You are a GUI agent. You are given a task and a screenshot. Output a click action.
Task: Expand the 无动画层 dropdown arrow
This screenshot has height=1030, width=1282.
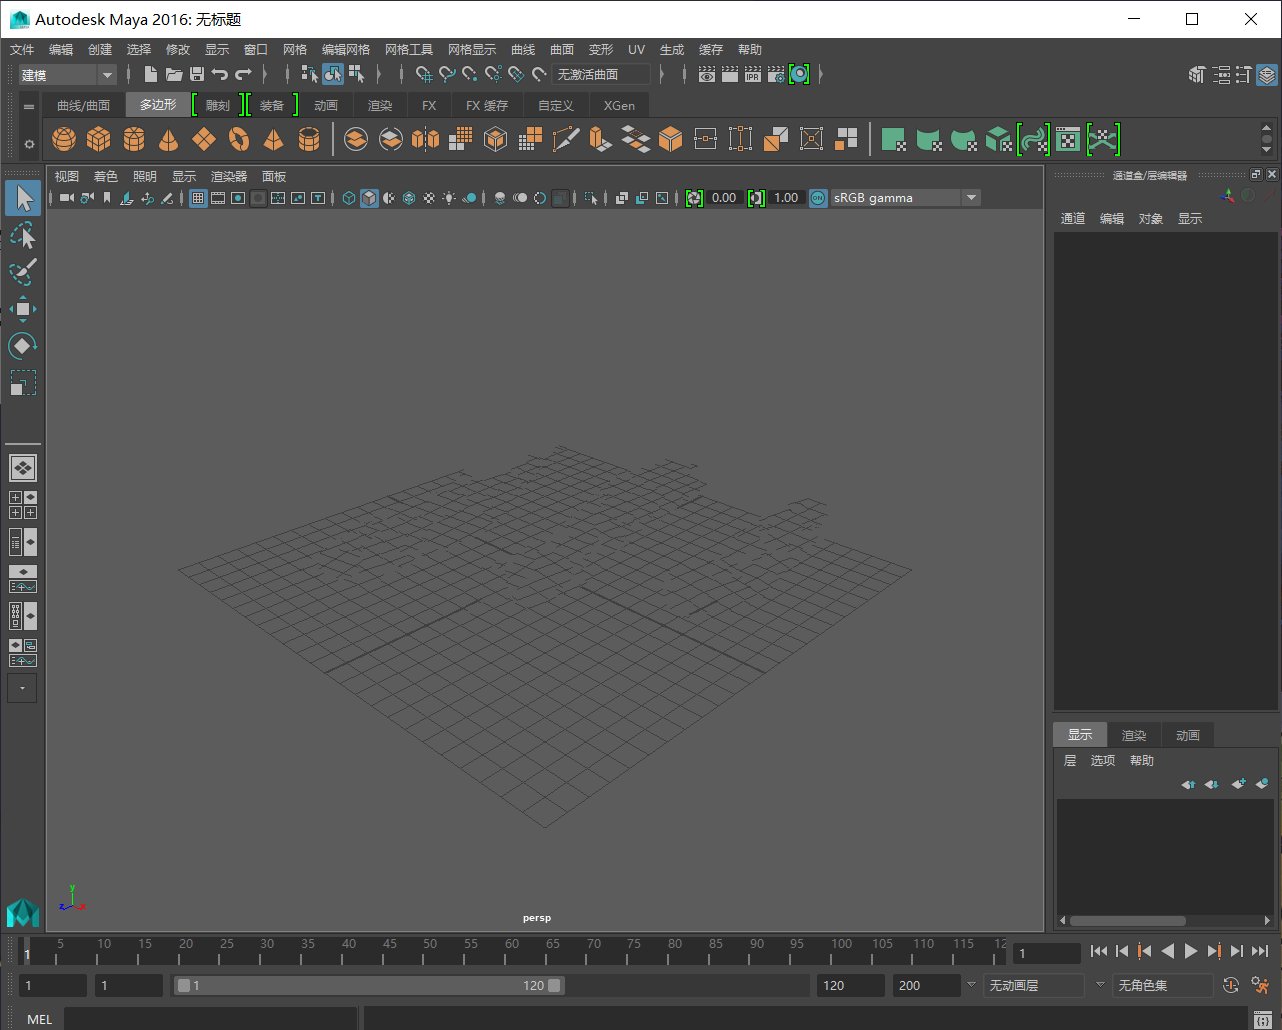(x=970, y=985)
